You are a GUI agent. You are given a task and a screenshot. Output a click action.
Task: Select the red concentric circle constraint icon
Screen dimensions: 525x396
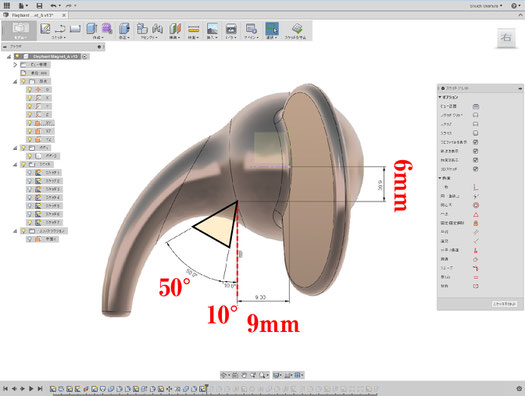click(x=476, y=205)
